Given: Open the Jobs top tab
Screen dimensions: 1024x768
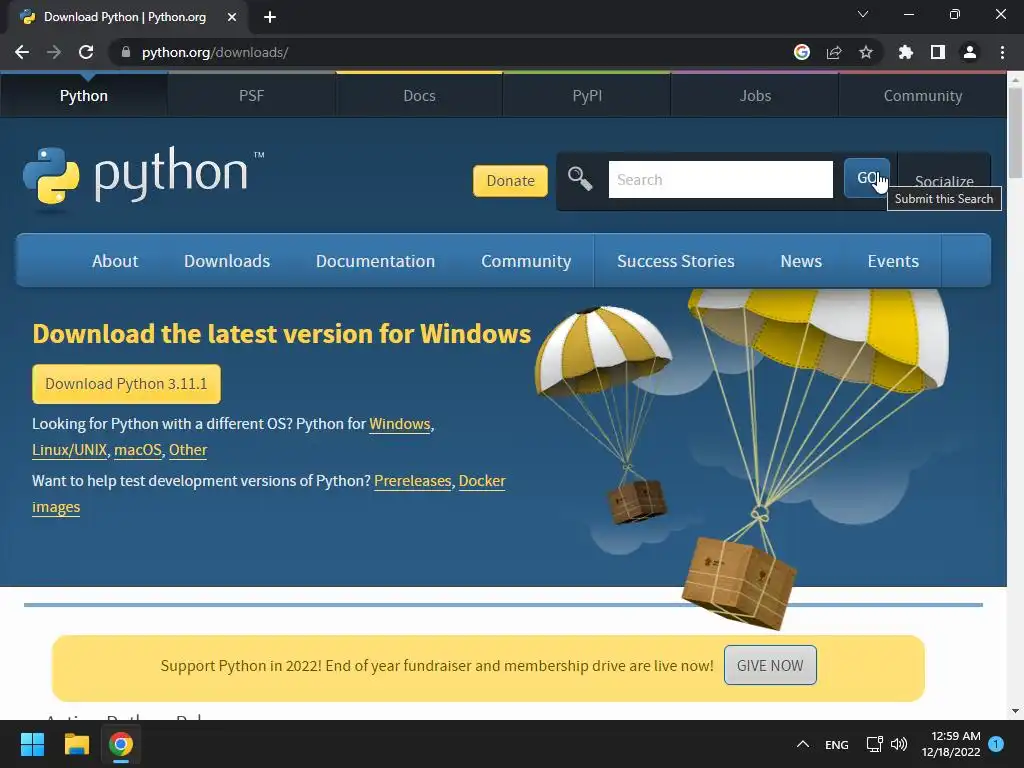Looking at the screenshot, I should coord(755,95).
